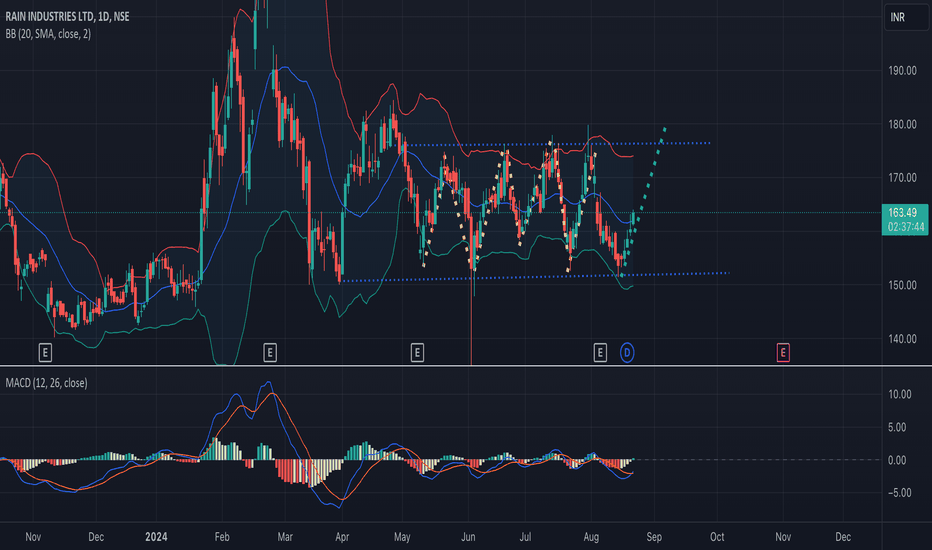932x550 pixels.
Task: Click the 5.00 label on MACD scale
Action: [x=897, y=427]
